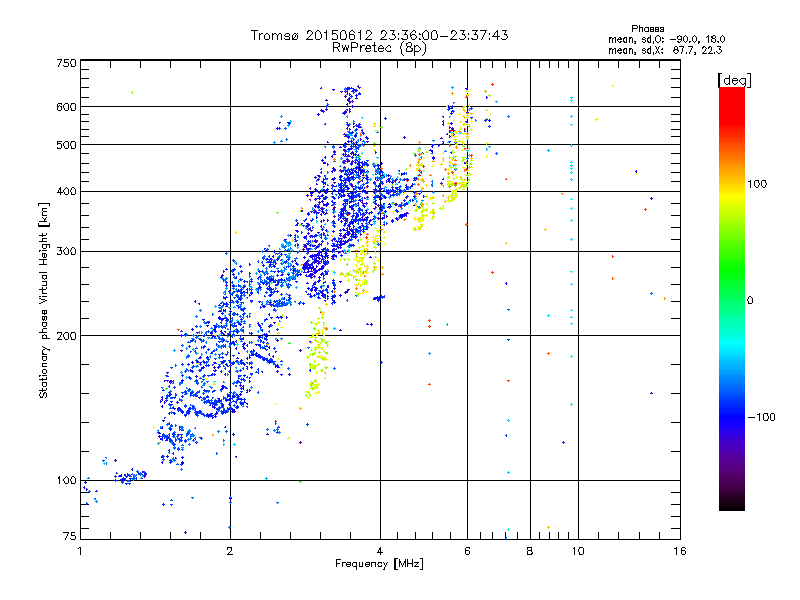This screenshot has width=800, height=600.
Task: Click x-axis tick label '6'
Action: click(467, 551)
